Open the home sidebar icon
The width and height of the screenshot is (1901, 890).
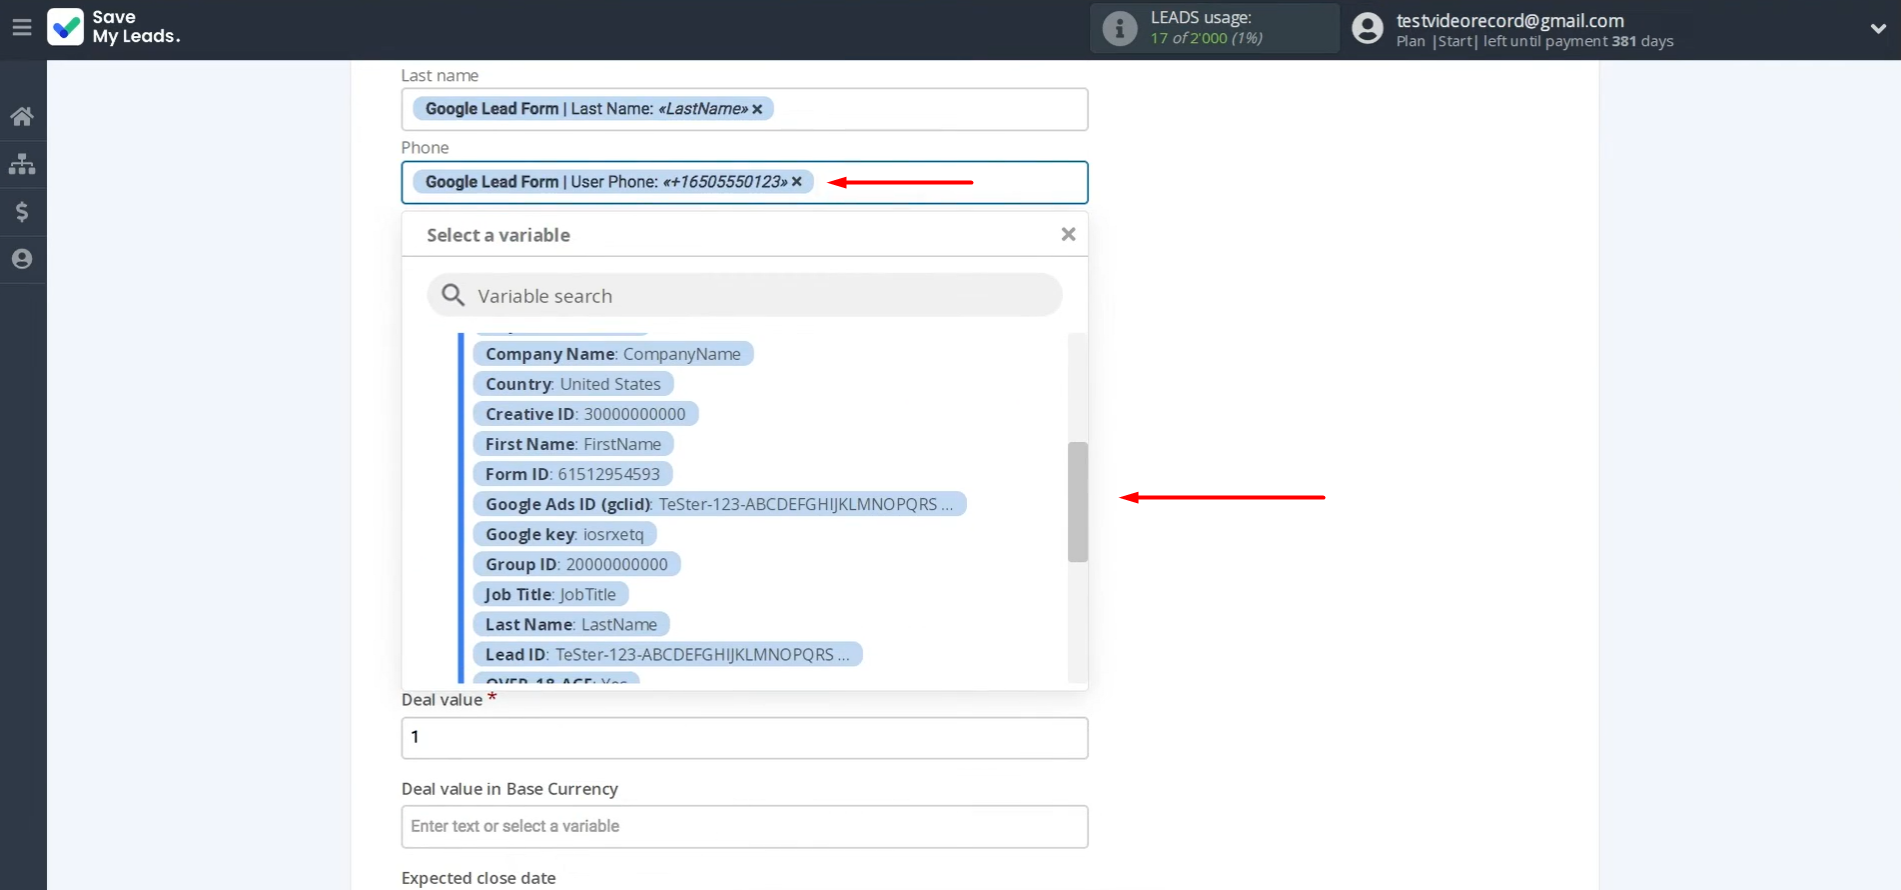[x=22, y=116]
